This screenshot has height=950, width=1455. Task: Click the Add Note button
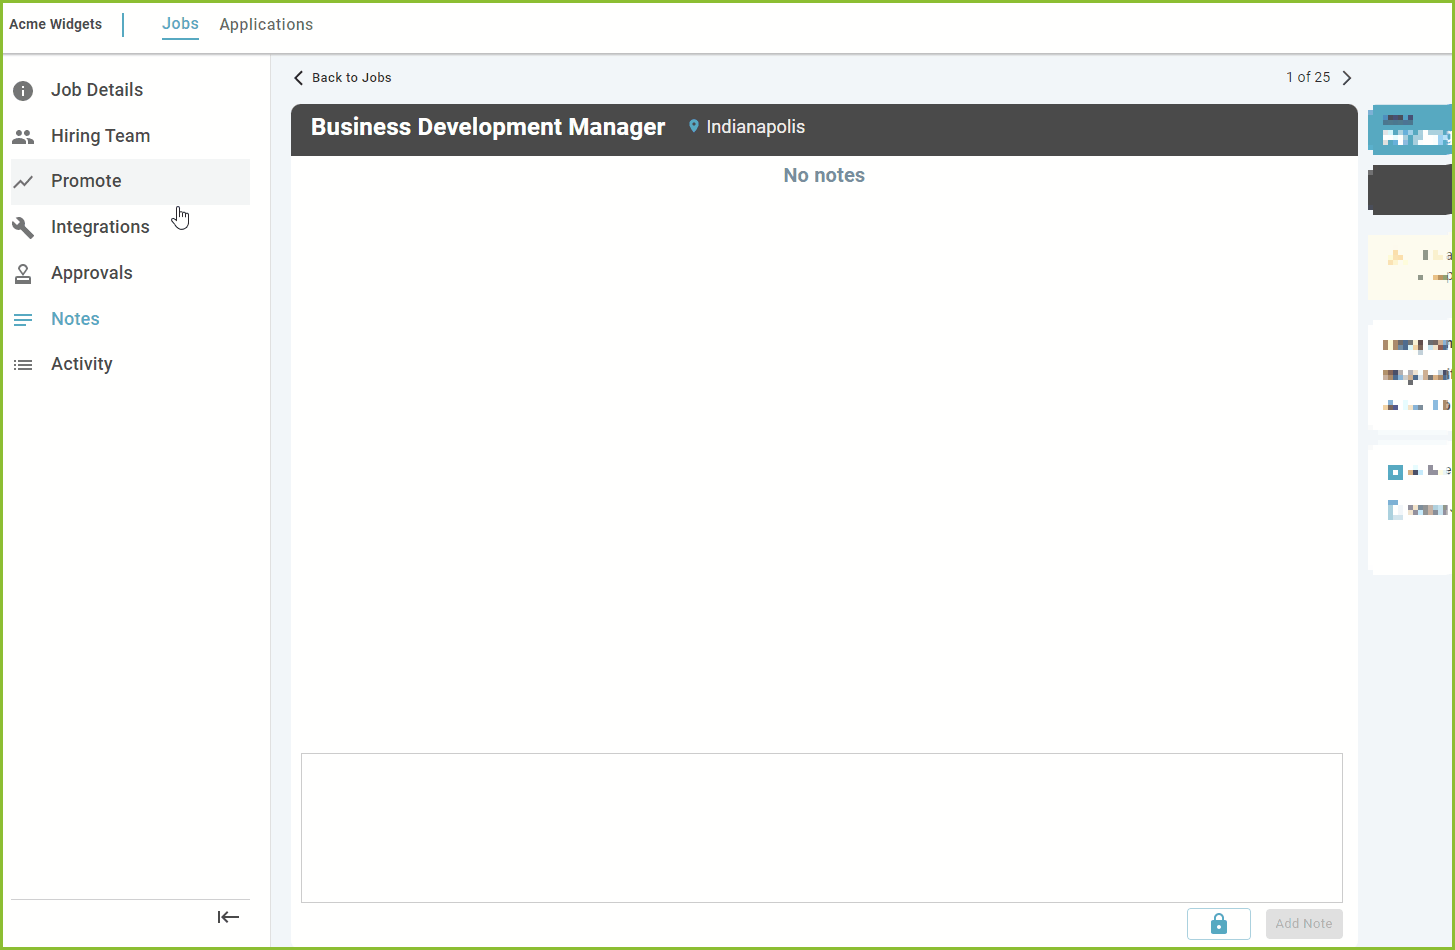[1304, 924]
